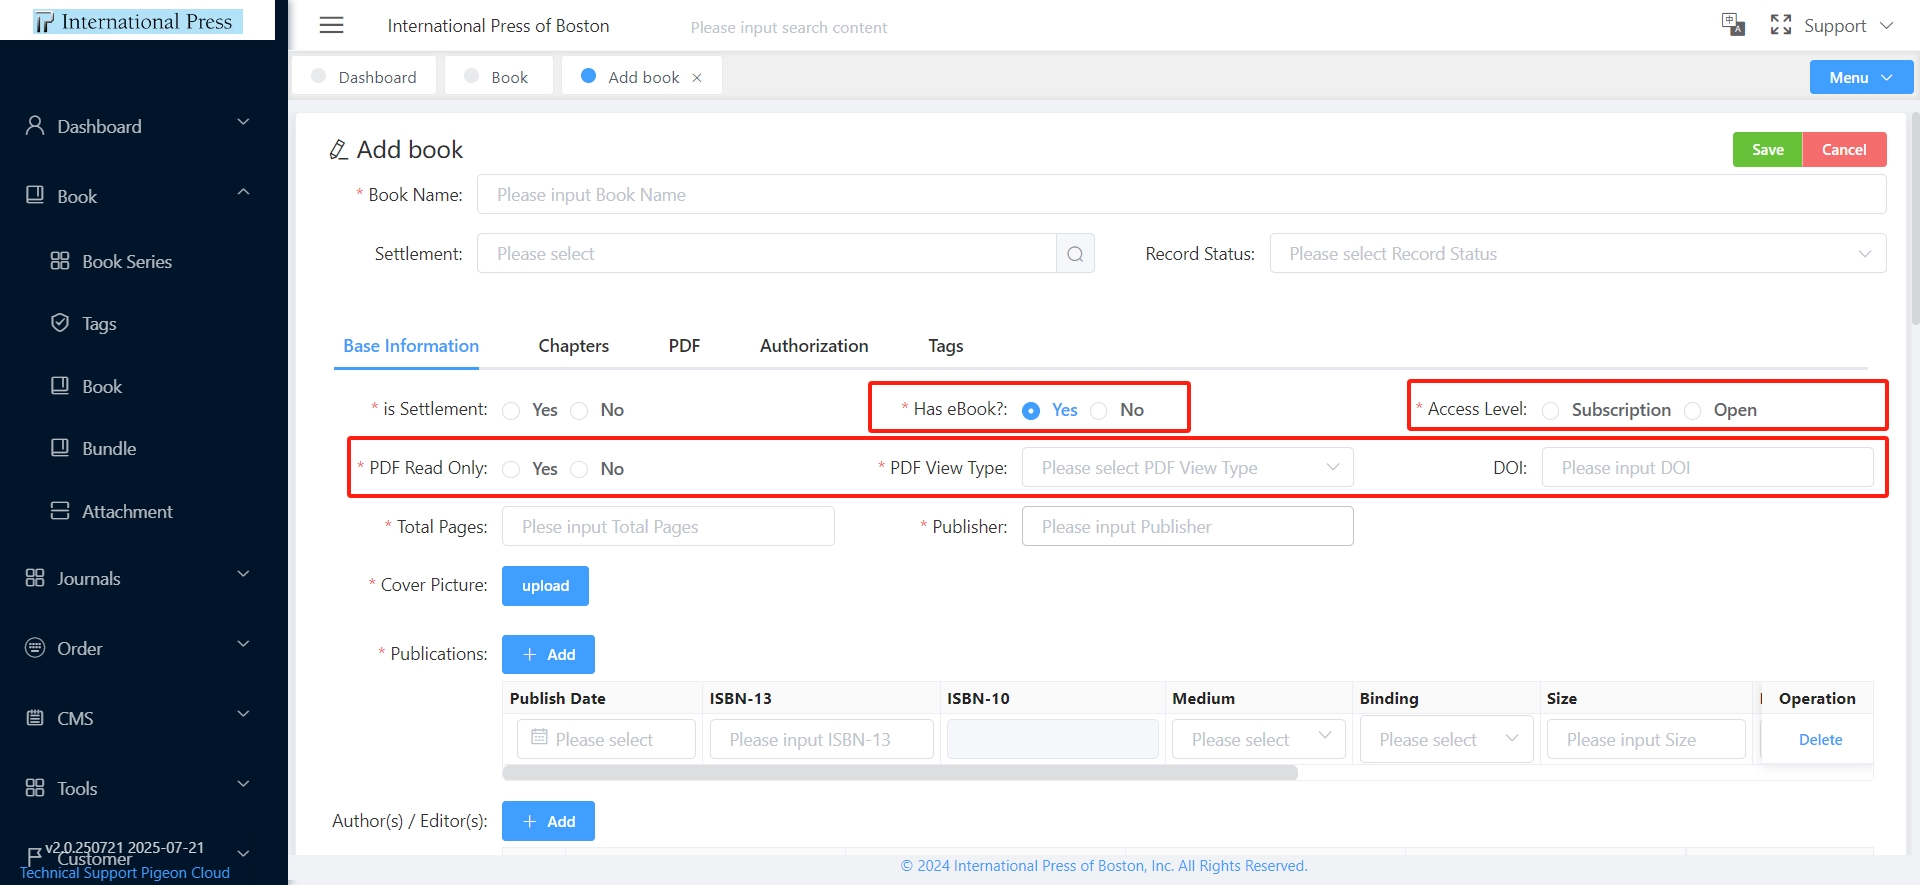
Task: Toggle fullscreen mode icon
Action: click(x=1781, y=25)
